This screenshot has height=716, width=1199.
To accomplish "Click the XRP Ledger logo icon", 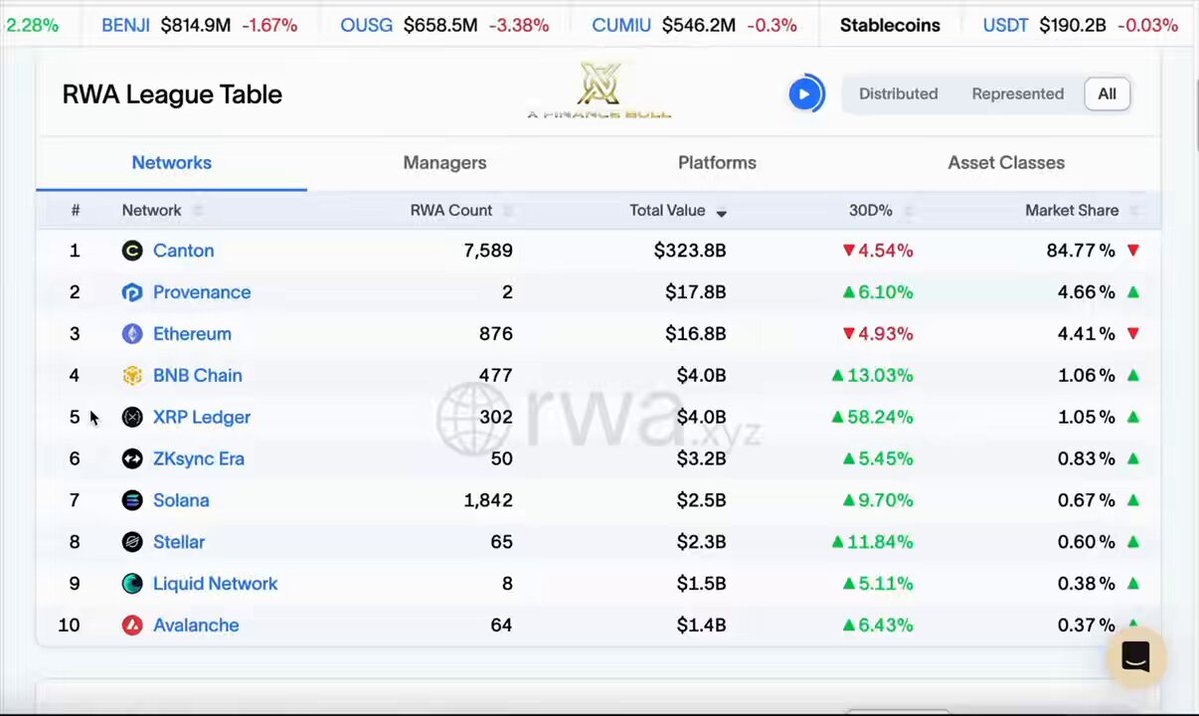I will (132, 417).
